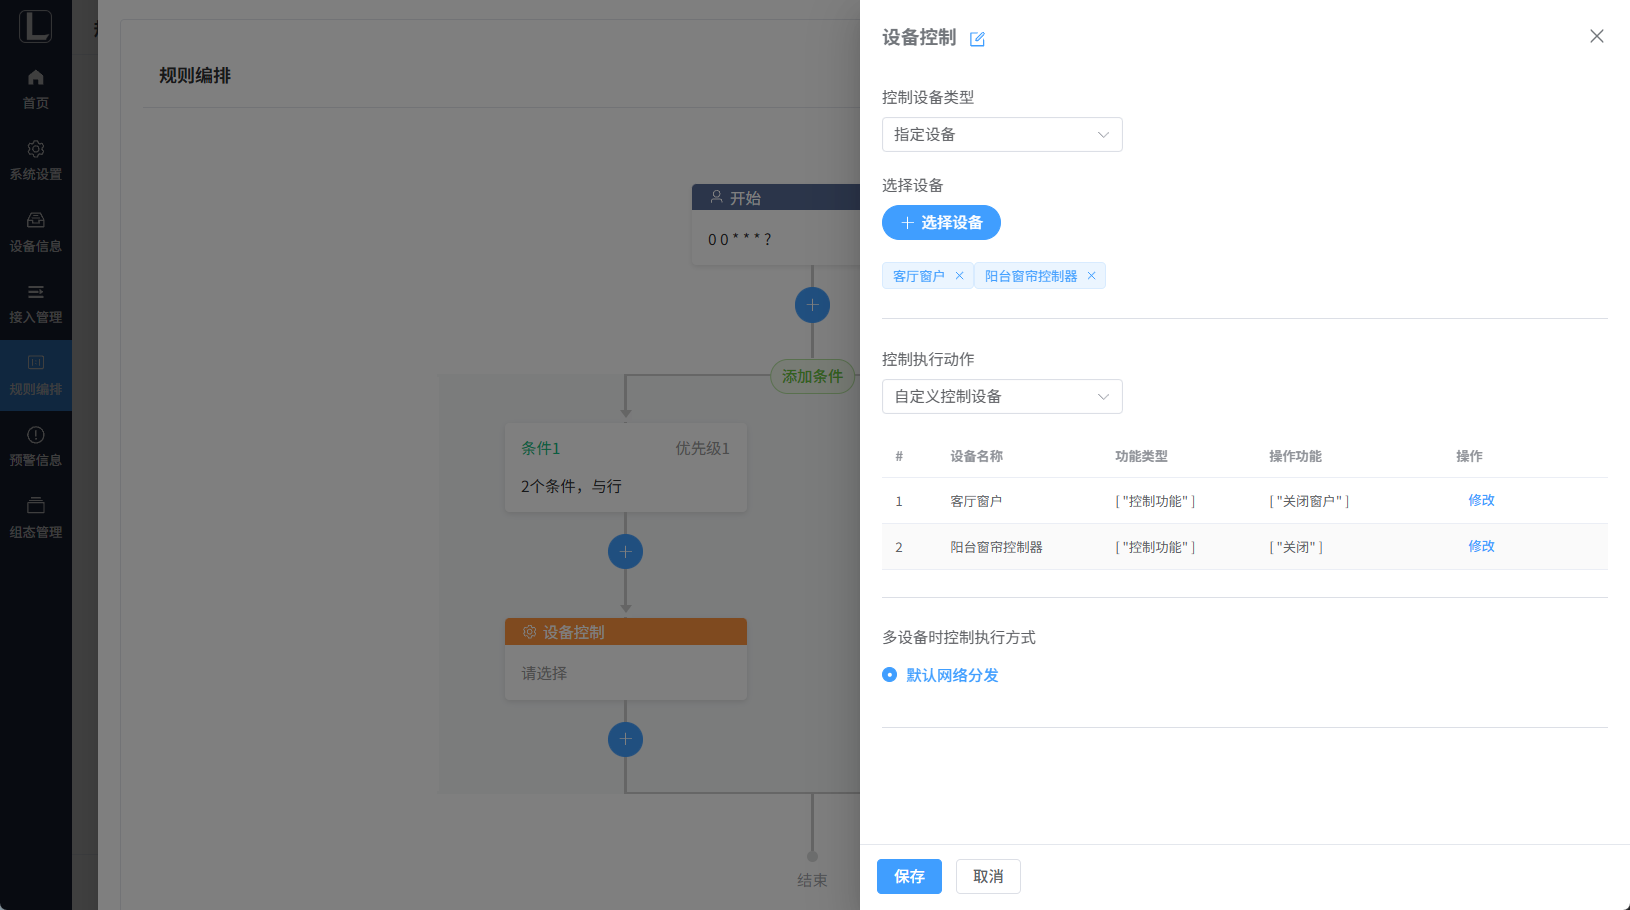This screenshot has width=1630, height=910.
Task: Click the plus node below 条件1
Action: click(625, 552)
